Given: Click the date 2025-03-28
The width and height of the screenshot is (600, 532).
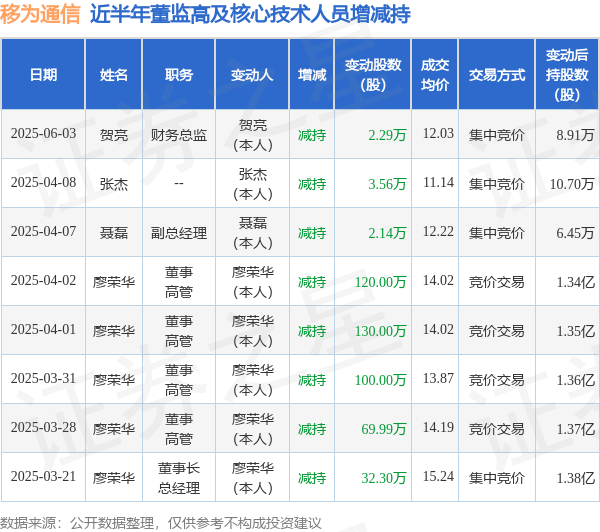Looking at the screenshot, I should (x=43, y=428).
